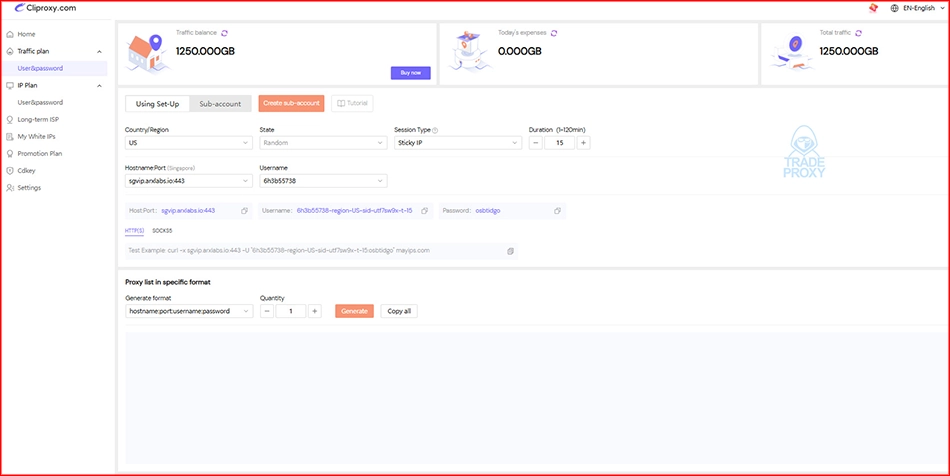
Task: Open Long-term ISP page
Action: 38,119
